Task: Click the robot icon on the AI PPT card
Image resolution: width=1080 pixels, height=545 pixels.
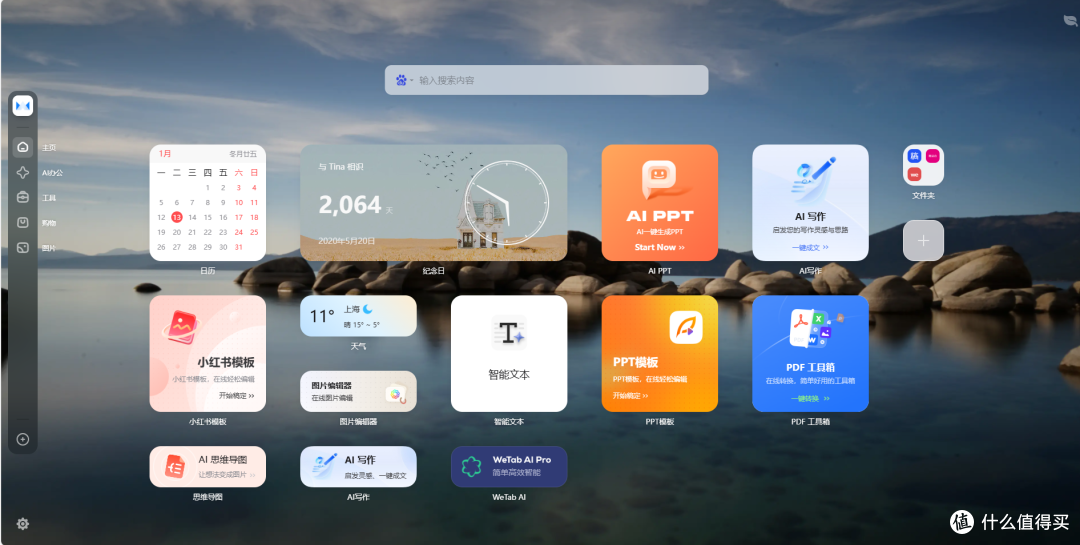Action: [659, 179]
